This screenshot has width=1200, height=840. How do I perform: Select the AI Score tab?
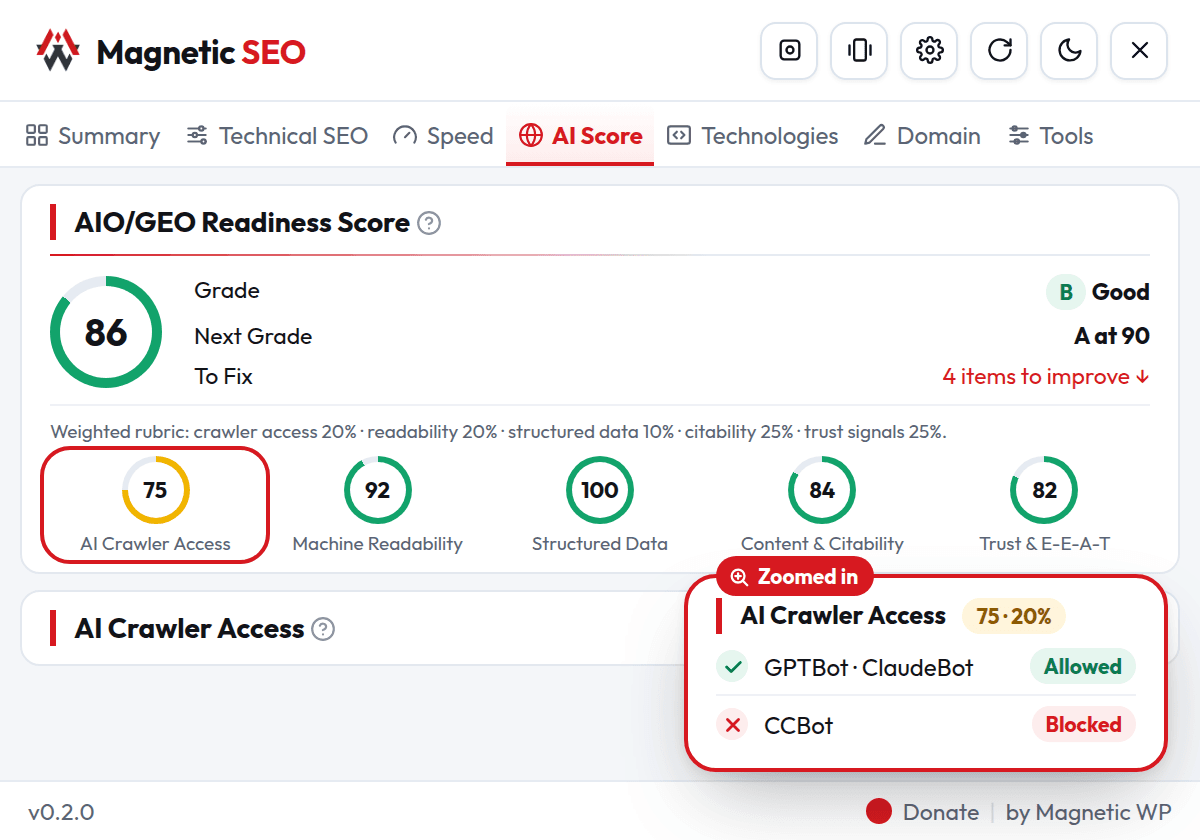[580, 136]
